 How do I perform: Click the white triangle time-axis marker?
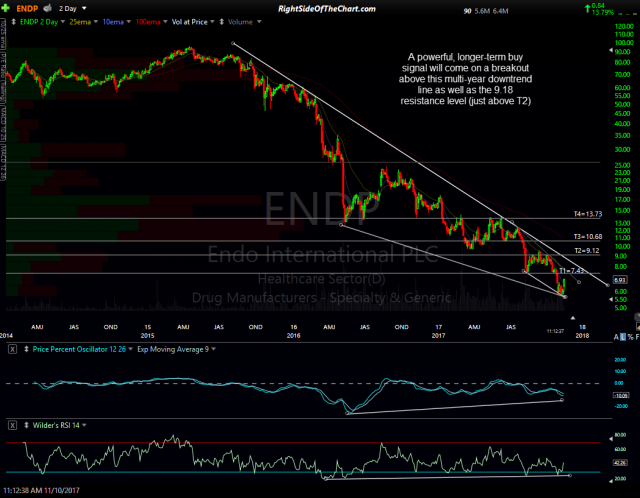[x=573, y=318]
